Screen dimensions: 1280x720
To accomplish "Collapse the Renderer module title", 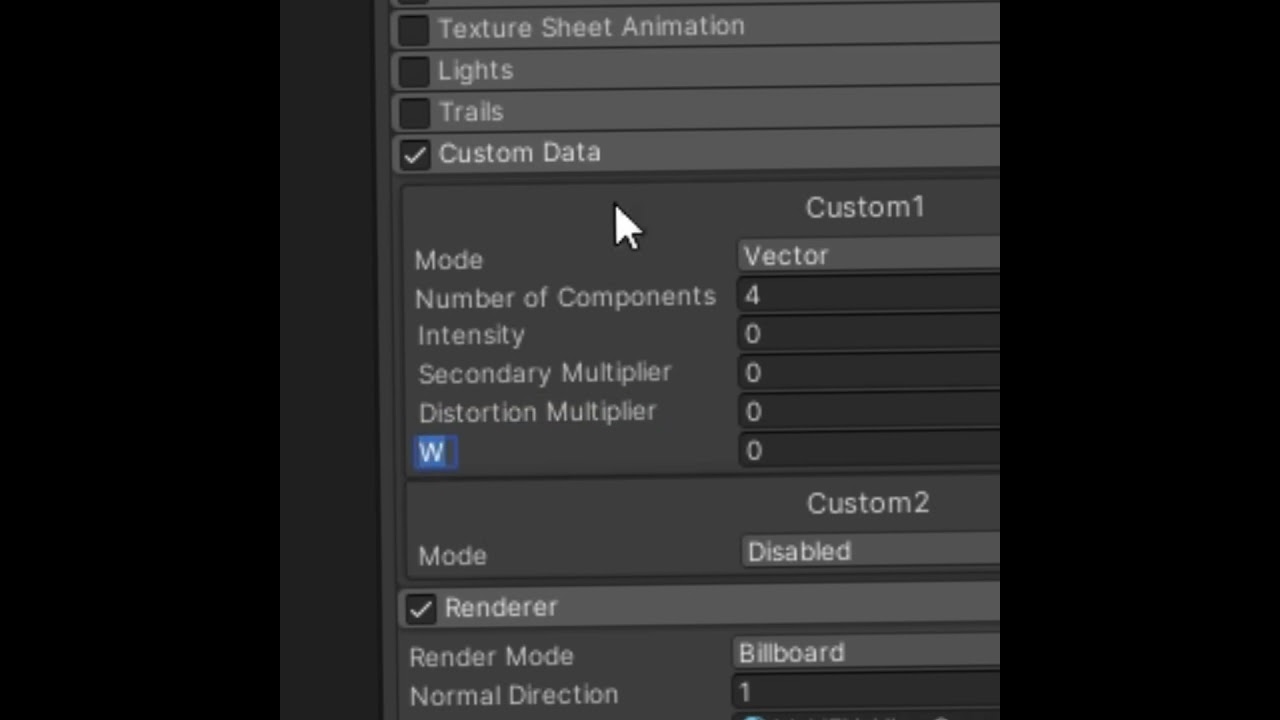I will coord(501,608).
